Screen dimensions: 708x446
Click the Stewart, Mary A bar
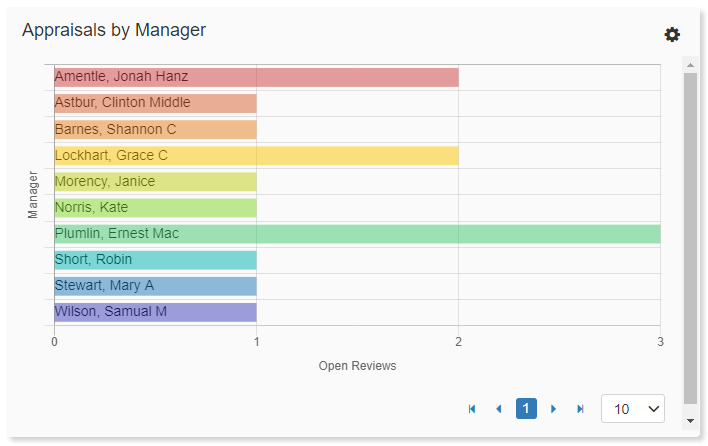pyautogui.click(x=155, y=286)
